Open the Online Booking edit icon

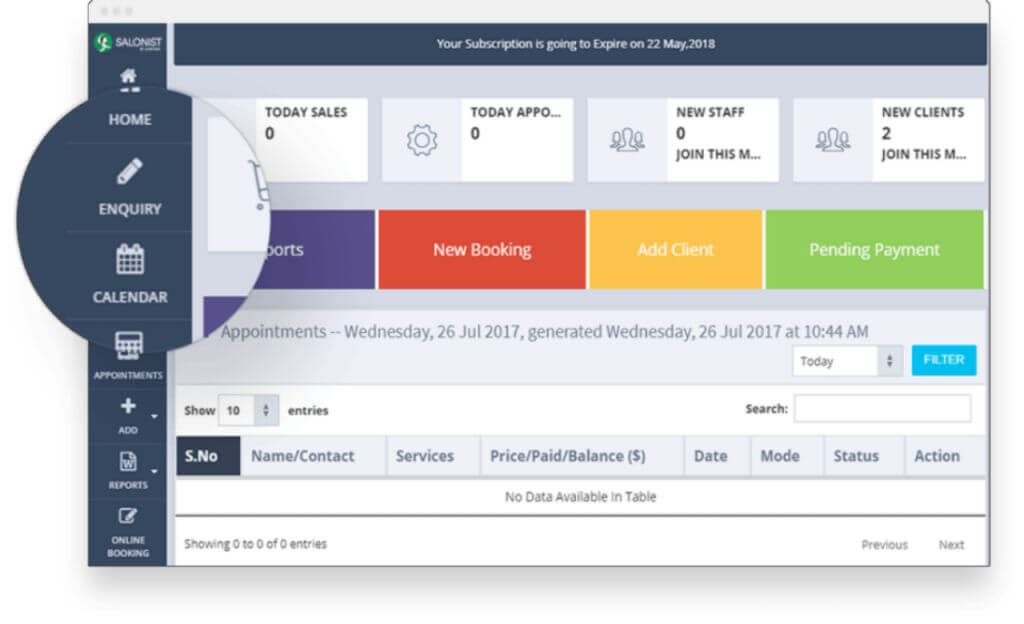(127, 517)
